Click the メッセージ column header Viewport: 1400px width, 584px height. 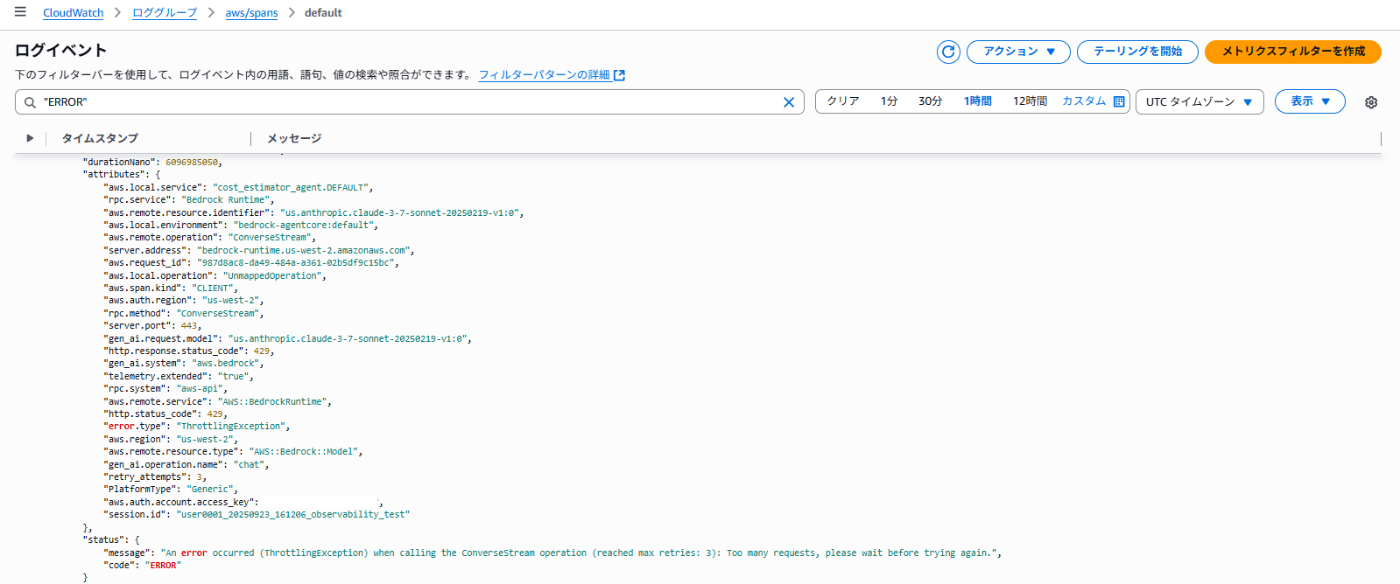point(294,138)
